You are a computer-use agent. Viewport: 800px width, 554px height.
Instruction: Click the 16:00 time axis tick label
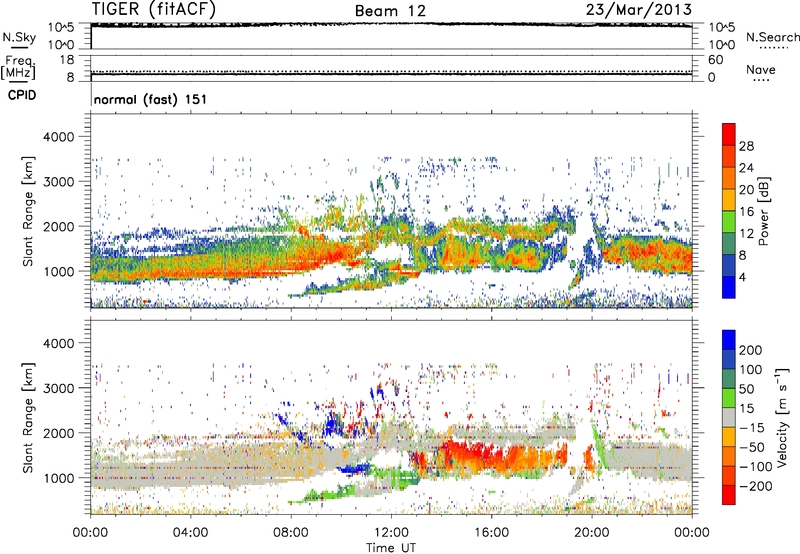click(x=491, y=533)
